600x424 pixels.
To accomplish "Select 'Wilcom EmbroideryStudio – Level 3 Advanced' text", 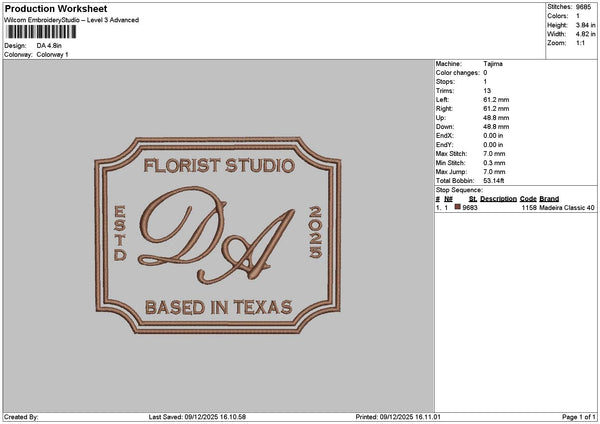I will pos(72,20).
